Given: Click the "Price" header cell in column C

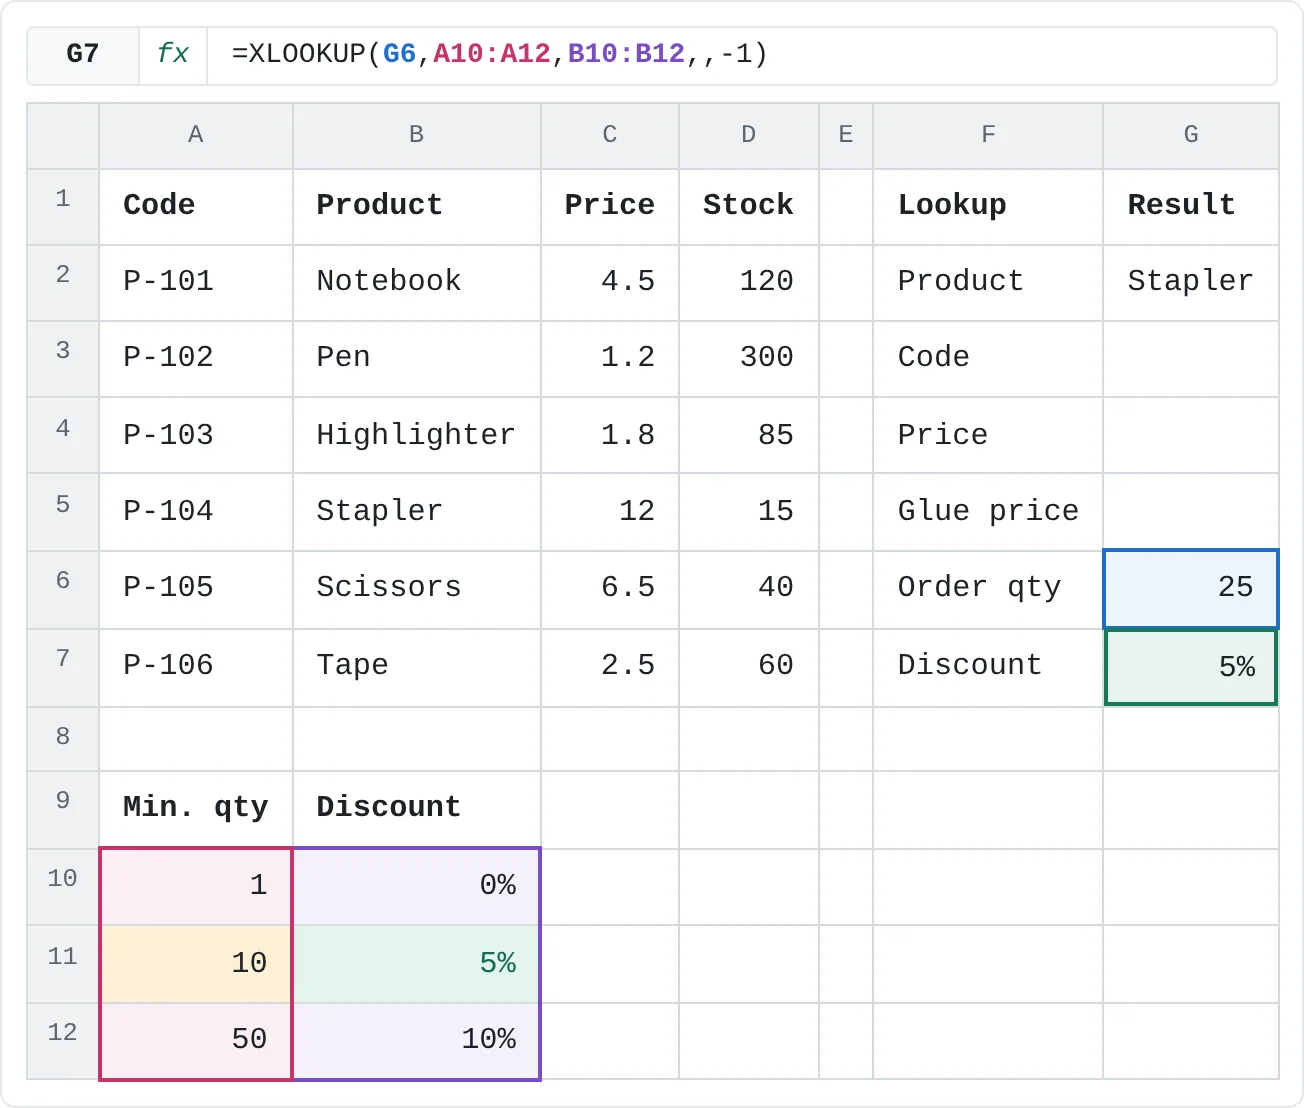Looking at the screenshot, I should (610, 207).
